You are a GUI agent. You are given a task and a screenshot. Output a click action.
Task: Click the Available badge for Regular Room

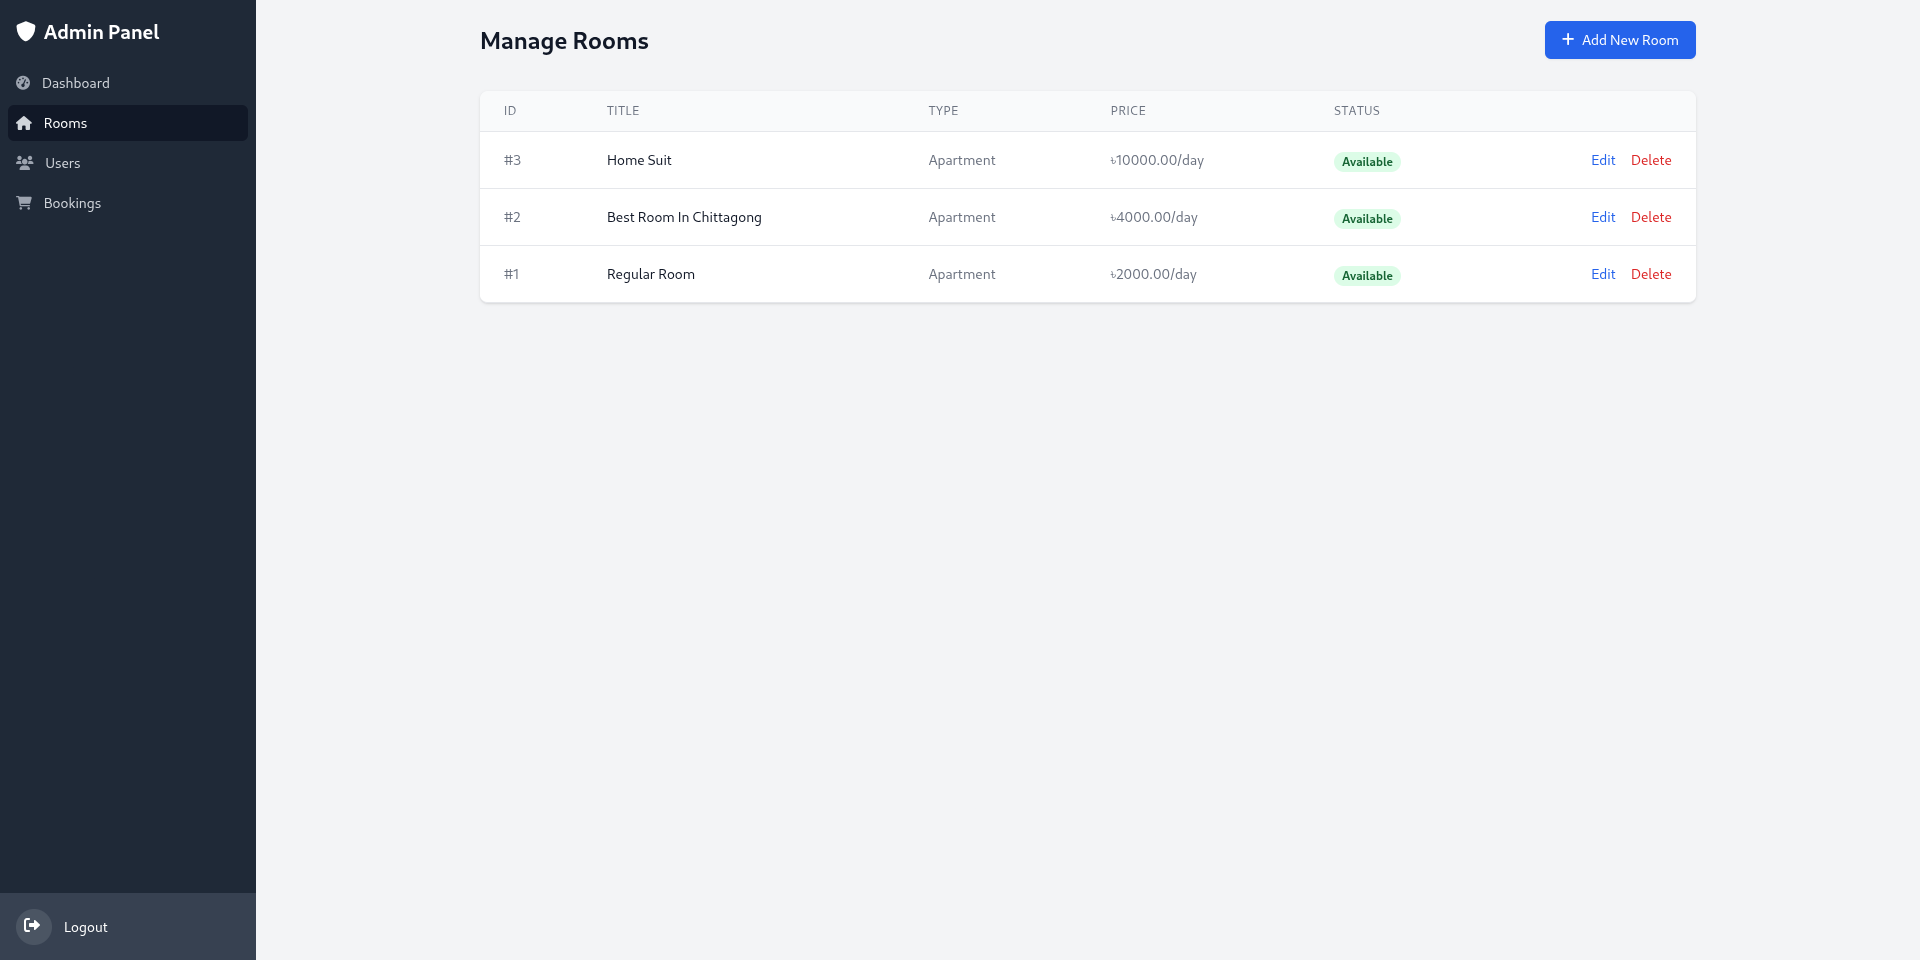(1366, 275)
